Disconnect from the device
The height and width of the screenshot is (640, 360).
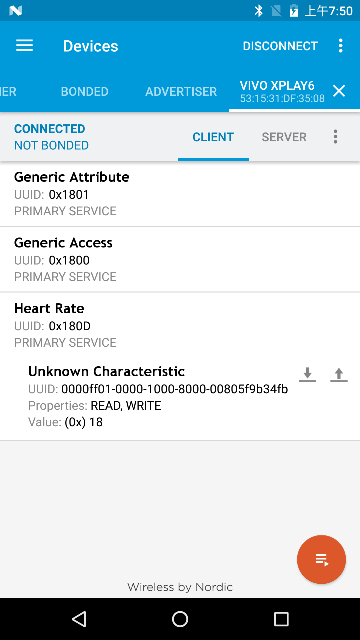click(x=280, y=46)
